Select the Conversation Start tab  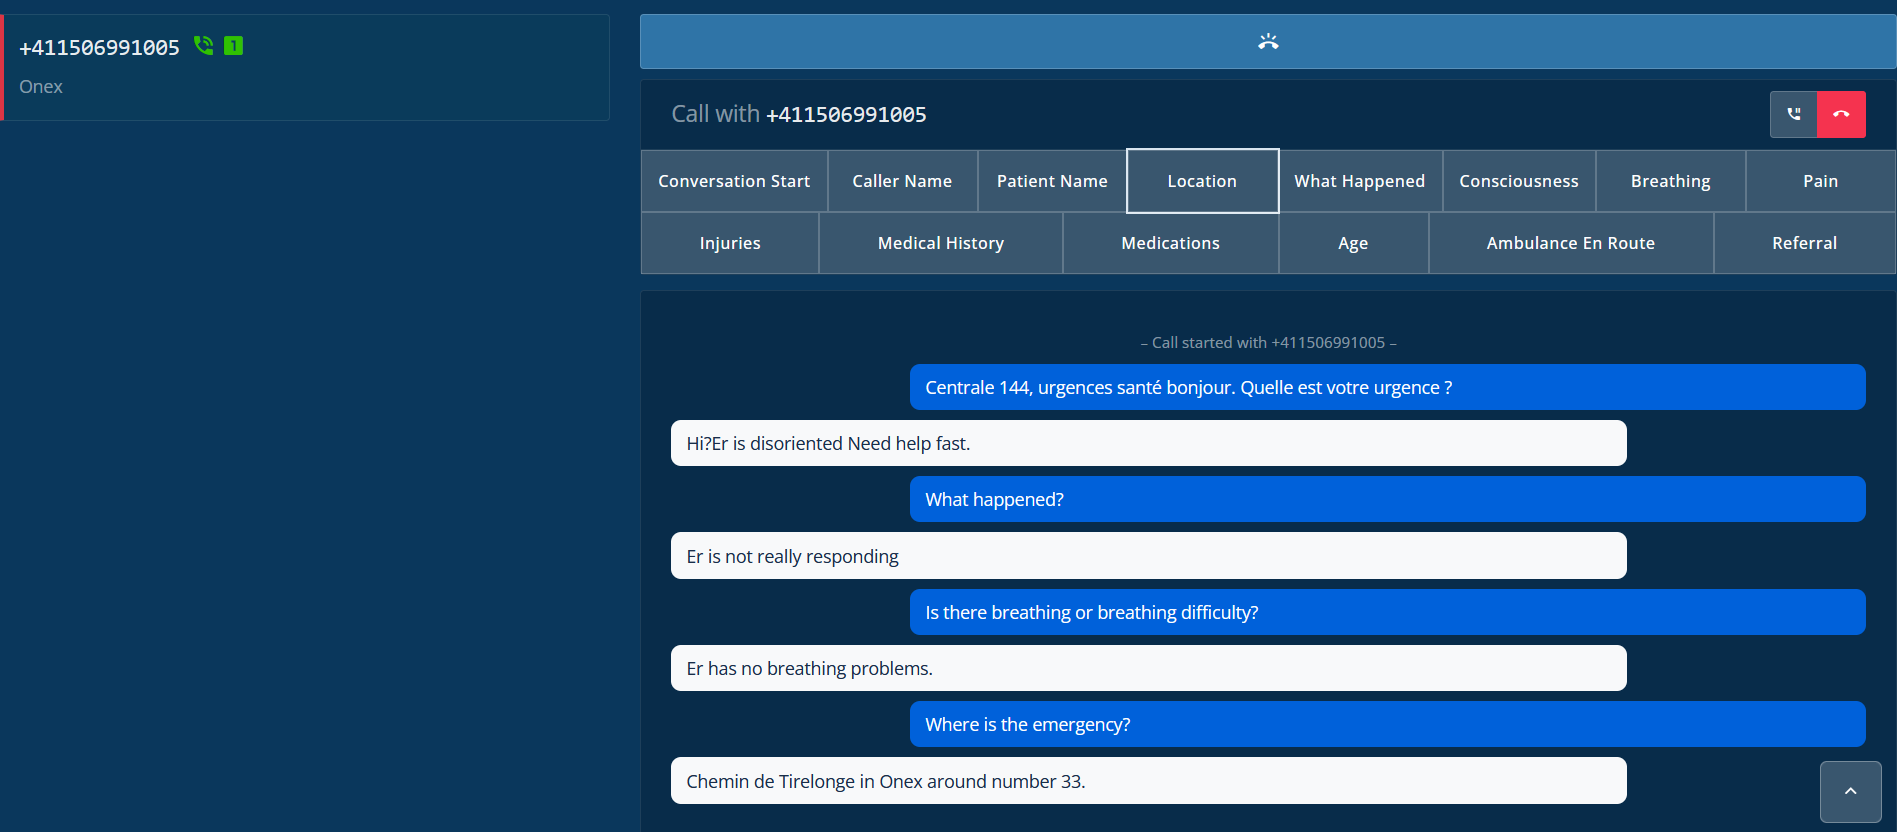734,181
